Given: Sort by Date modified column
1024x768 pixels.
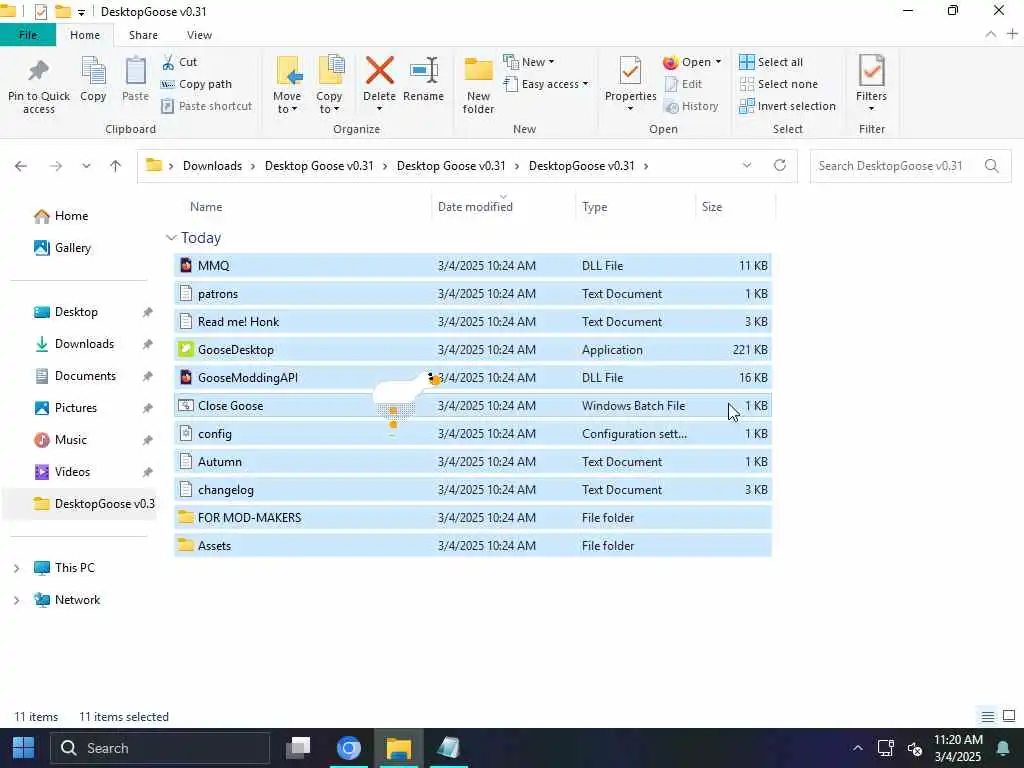Looking at the screenshot, I should click(475, 207).
